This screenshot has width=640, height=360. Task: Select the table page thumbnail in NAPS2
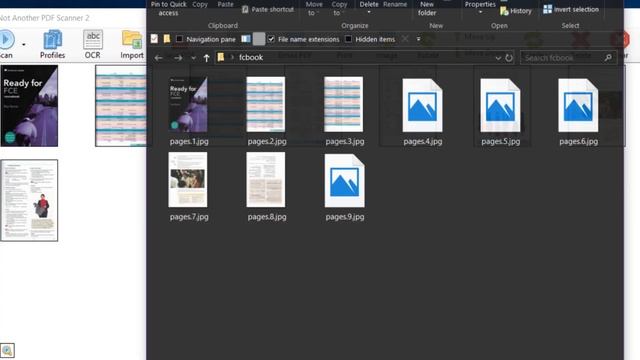coord(121,106)
